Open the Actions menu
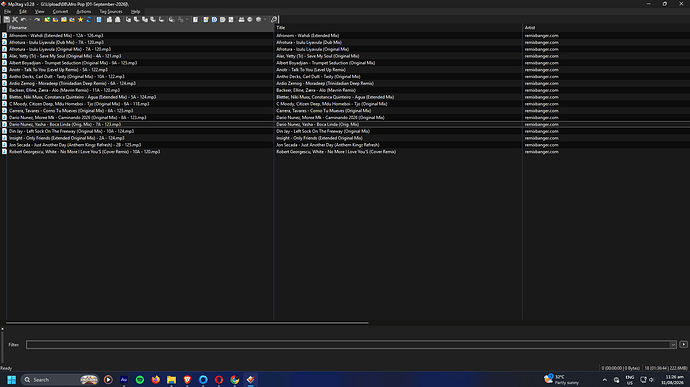 pos(84,11)
